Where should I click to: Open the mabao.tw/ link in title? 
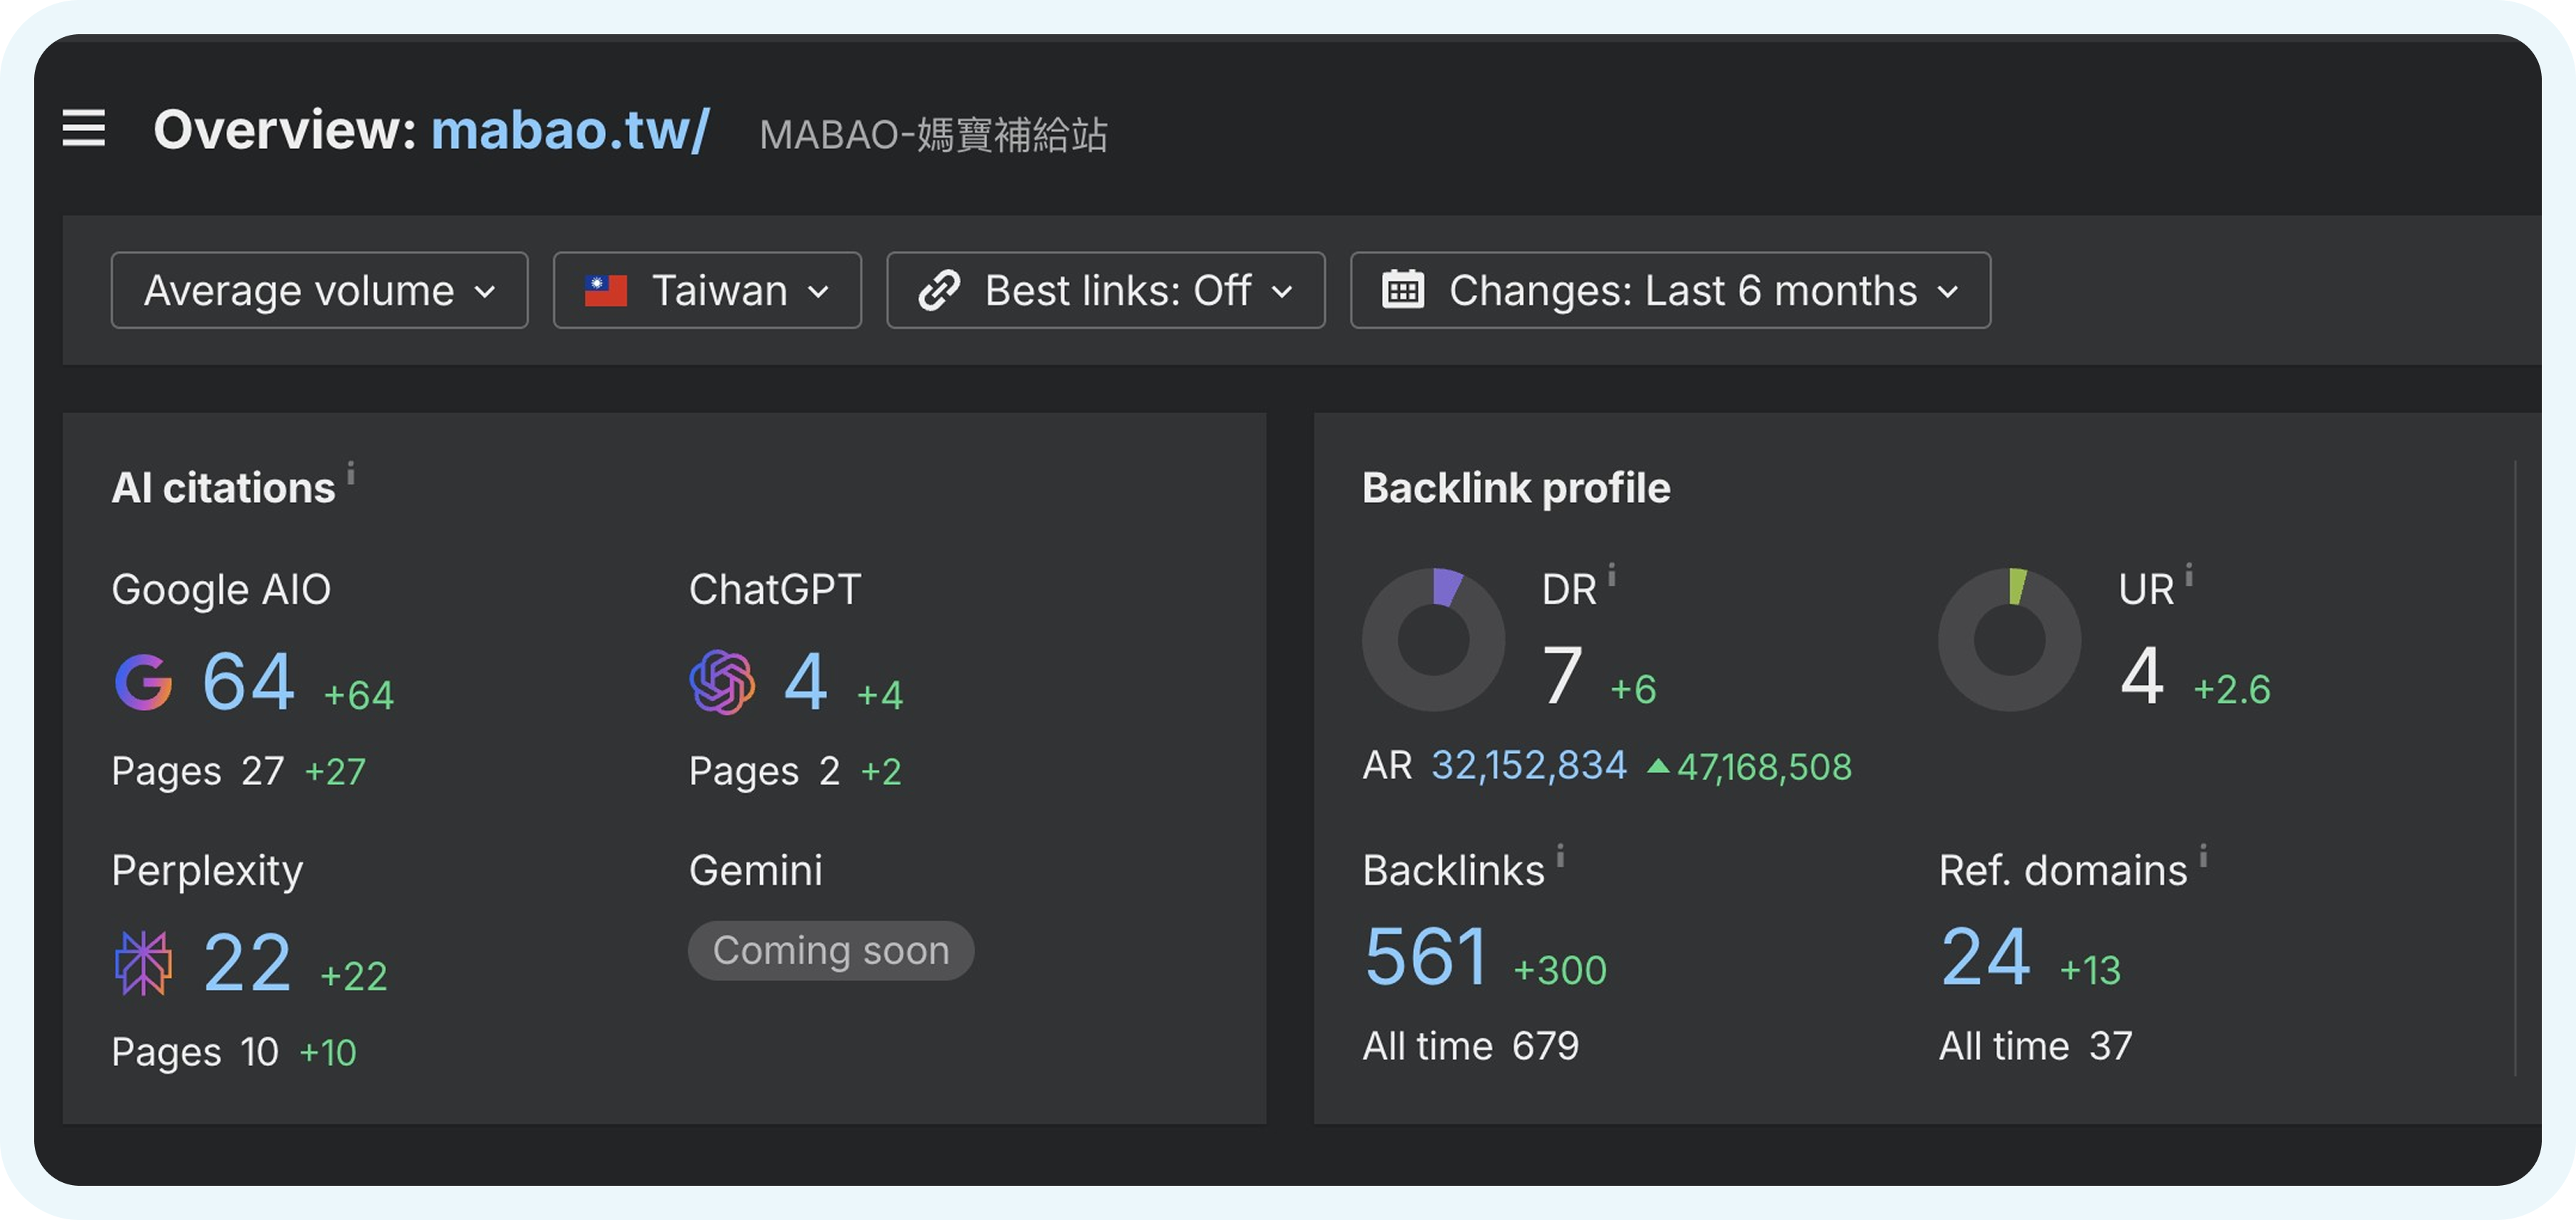pyautogui.click(x=570, y=130)
